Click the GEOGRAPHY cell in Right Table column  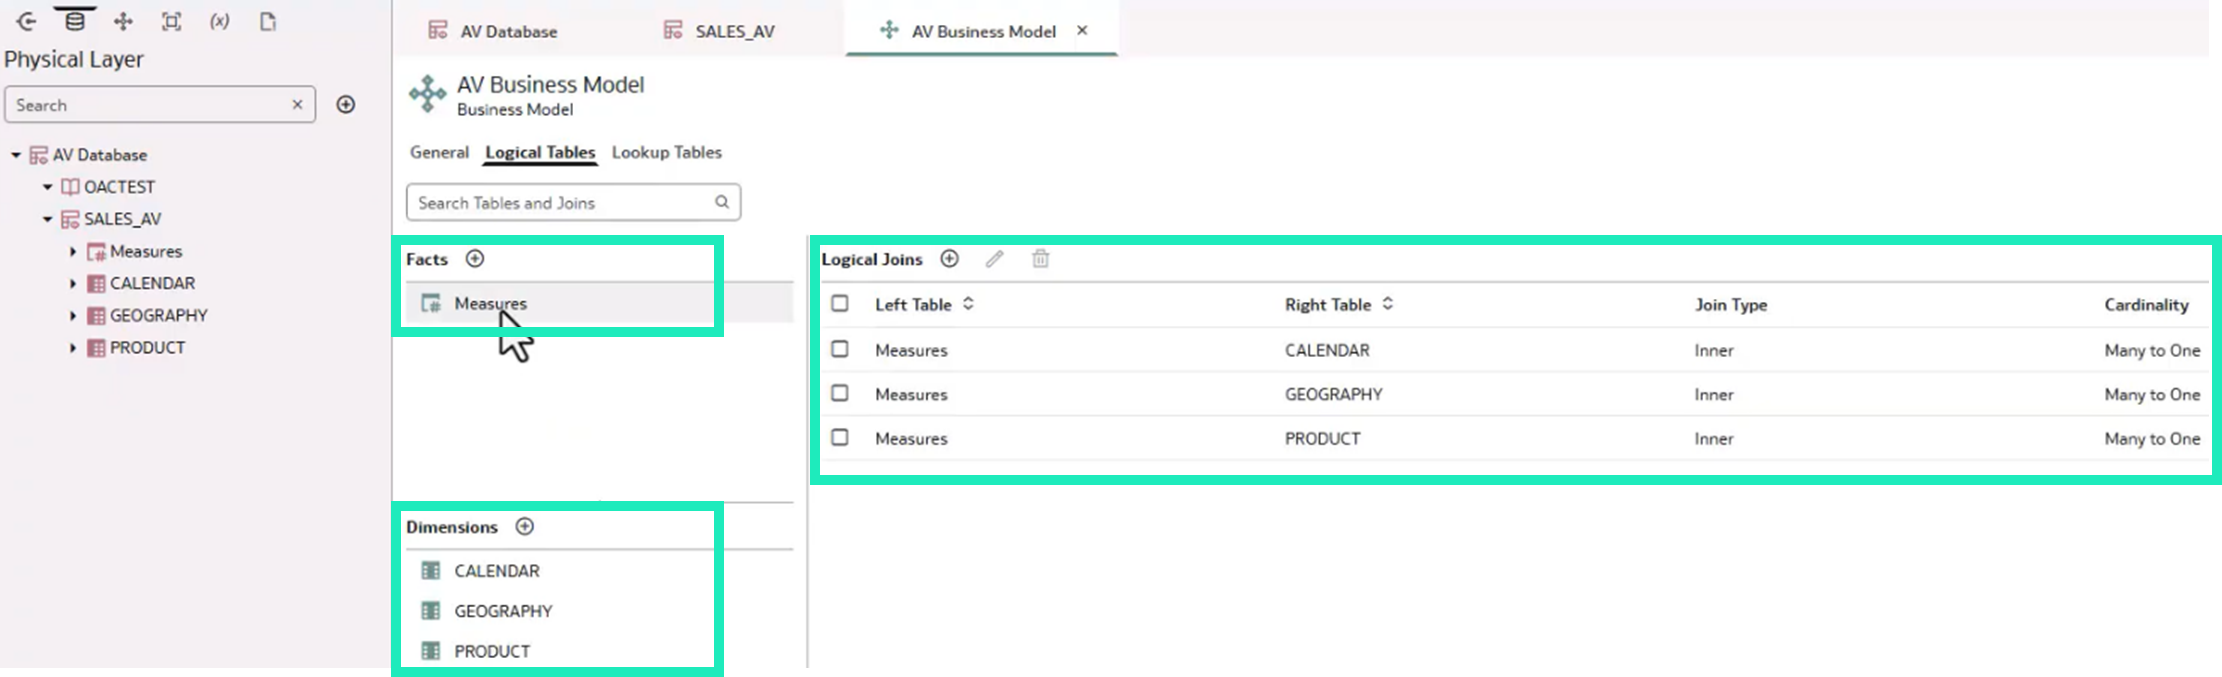(x=1333, y=394)
